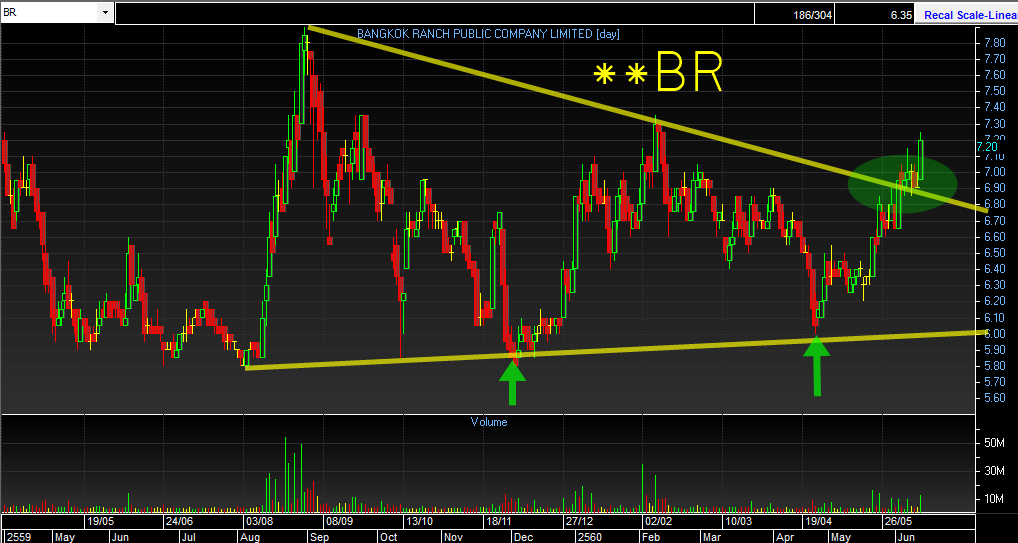Click the Volume panel label

click(x=489, y=422)
